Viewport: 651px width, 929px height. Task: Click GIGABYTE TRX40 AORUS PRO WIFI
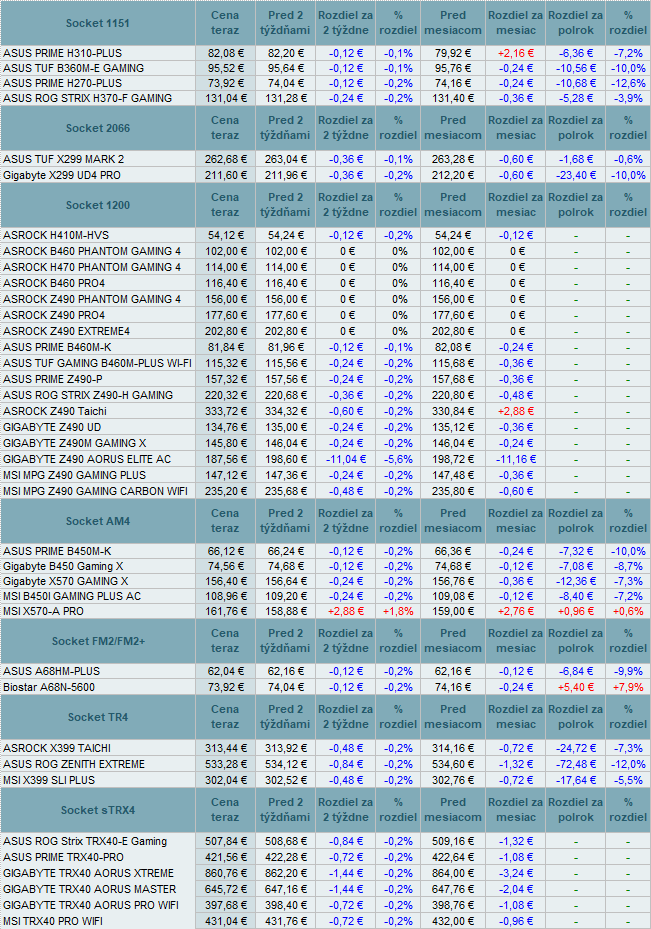point(91,905)
